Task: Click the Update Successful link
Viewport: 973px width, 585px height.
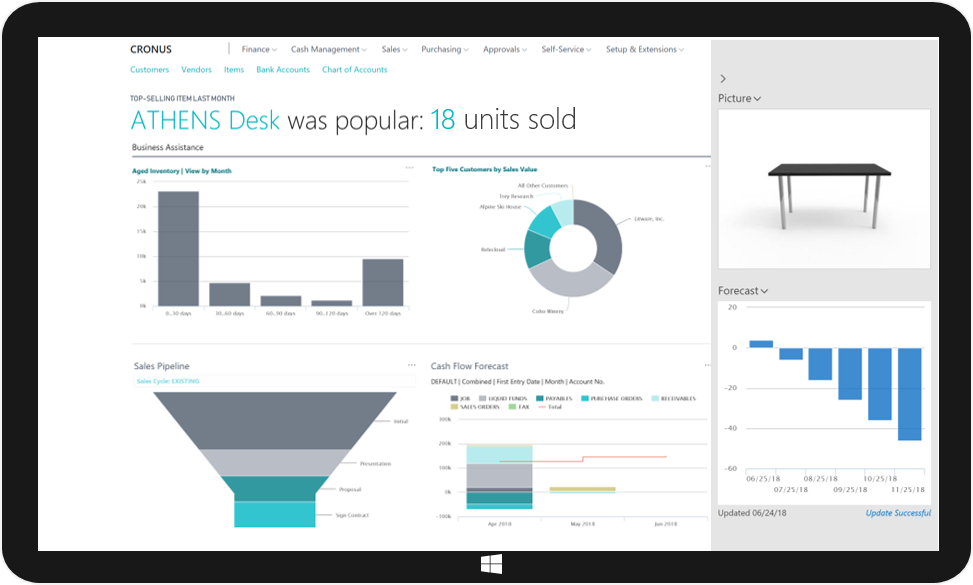Action: click(897, 512)
